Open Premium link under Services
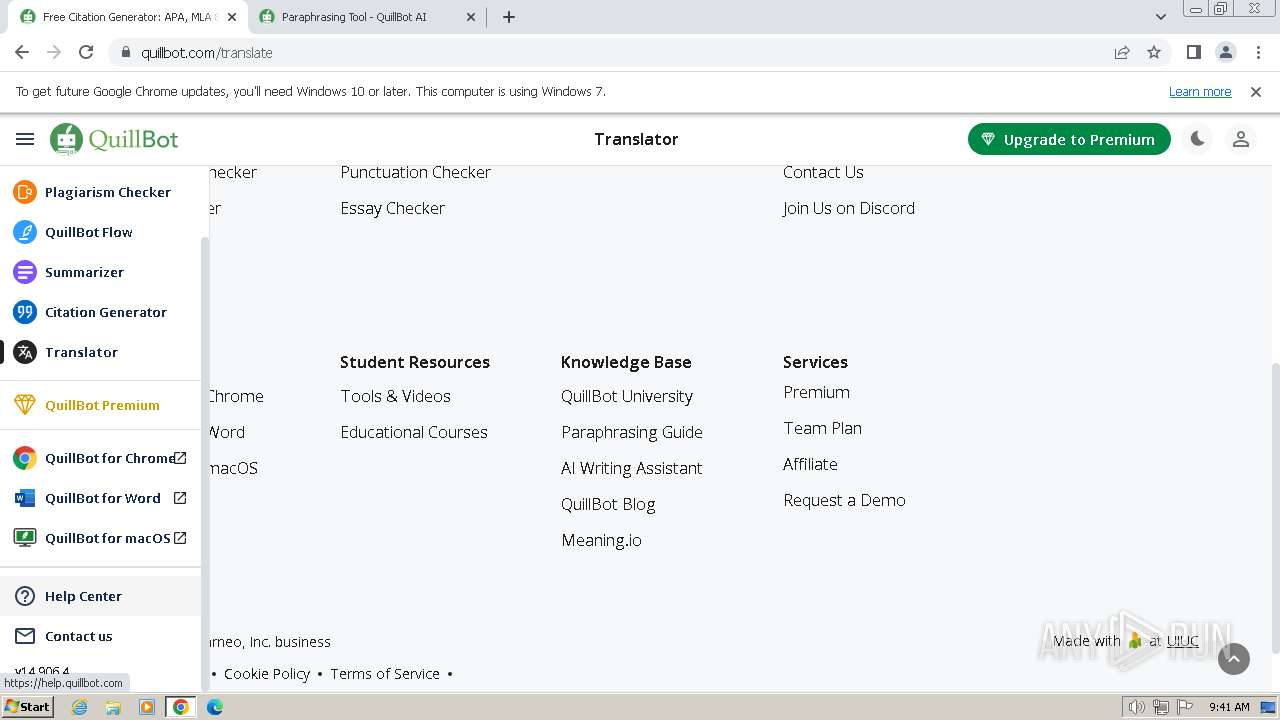1280x720 pixels. 816,392
